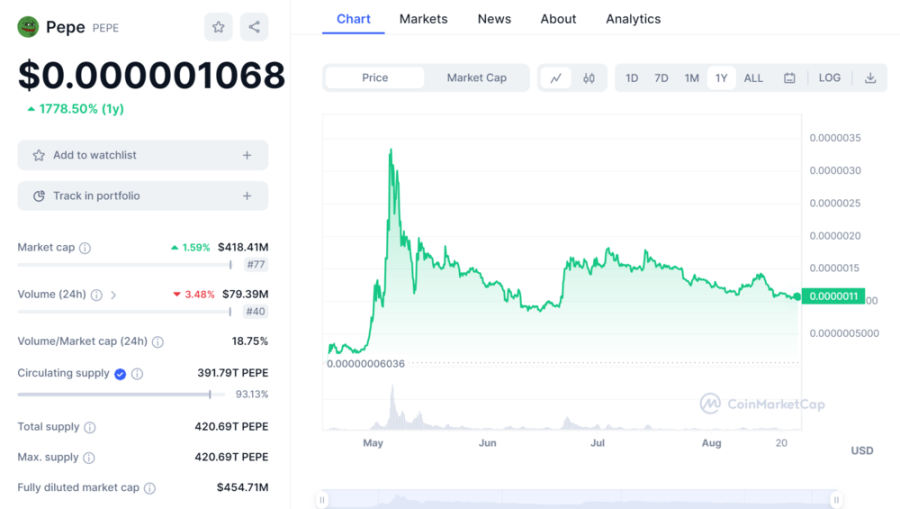This screenshot has width=900, height=509.
Task: Click the 1778.50% (1y) change text
Action: (x=82, y=109)
